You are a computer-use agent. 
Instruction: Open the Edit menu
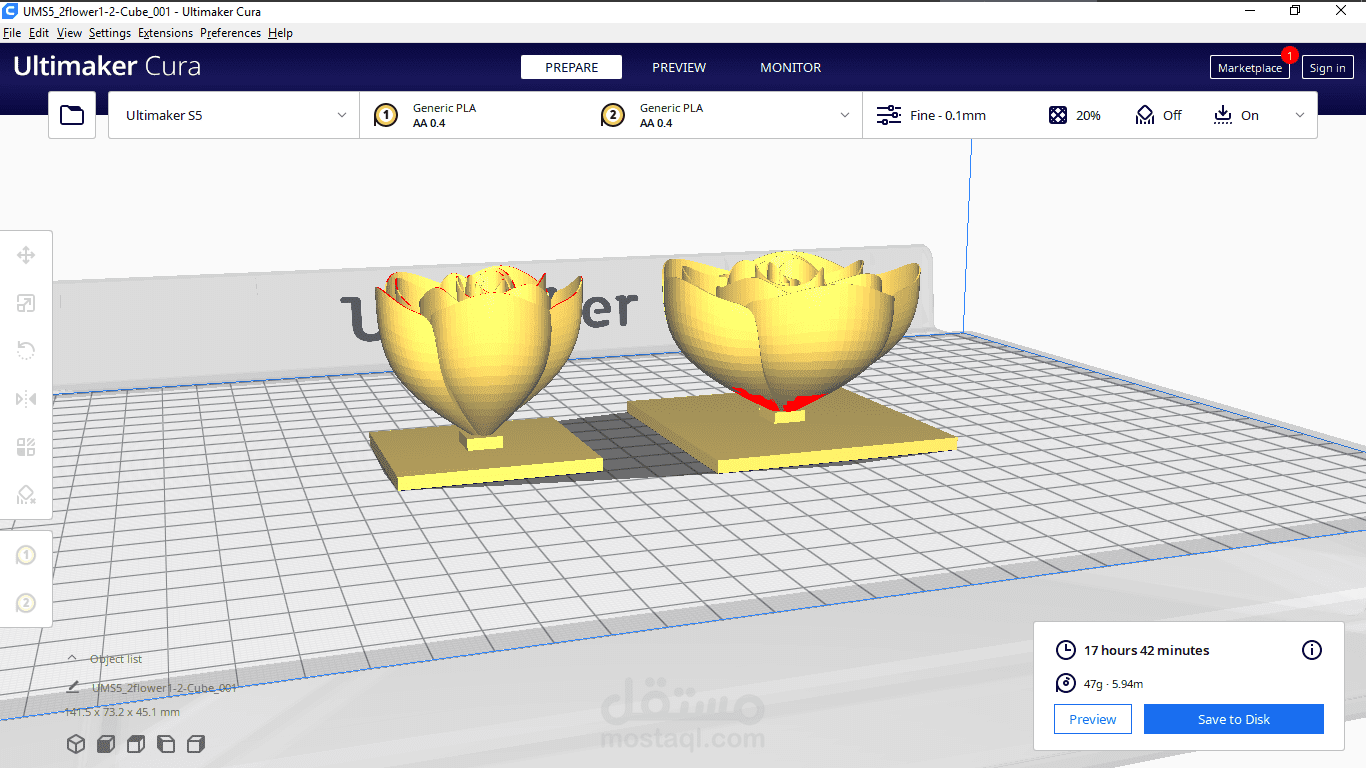39,33
